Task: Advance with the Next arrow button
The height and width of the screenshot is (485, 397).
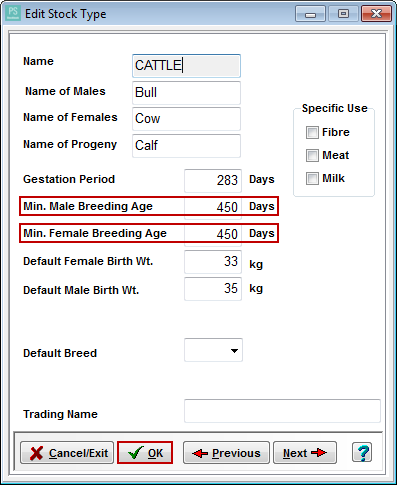Action: pos(305,453)
